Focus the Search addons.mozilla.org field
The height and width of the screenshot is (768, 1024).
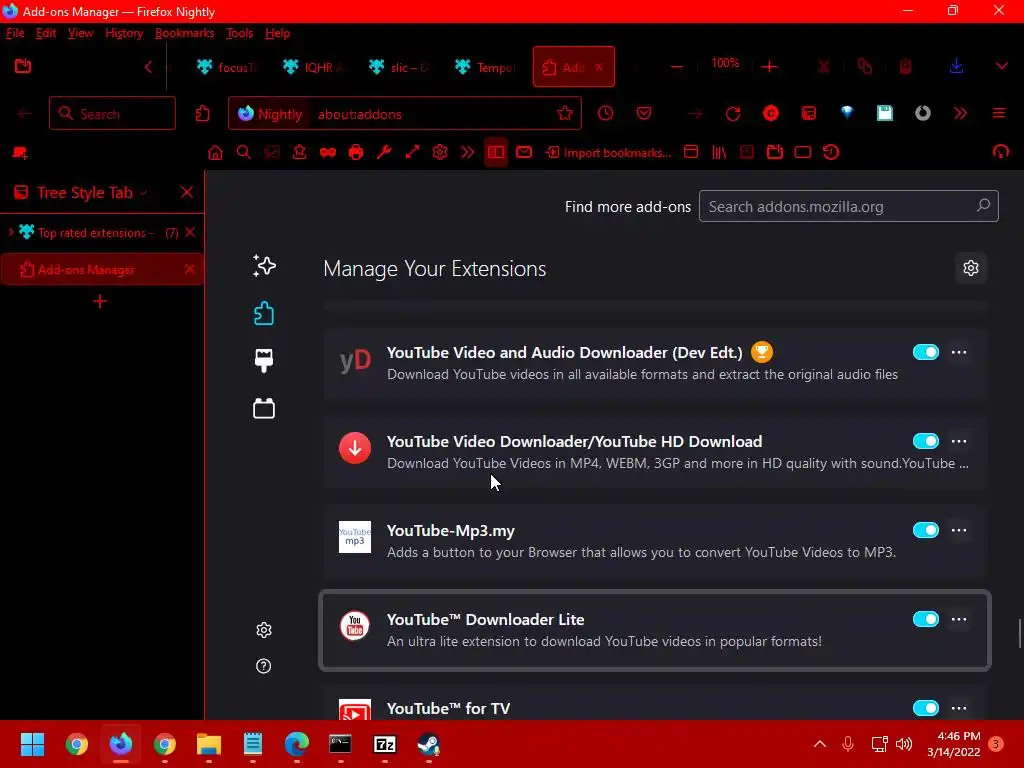(x=848, y=206)
